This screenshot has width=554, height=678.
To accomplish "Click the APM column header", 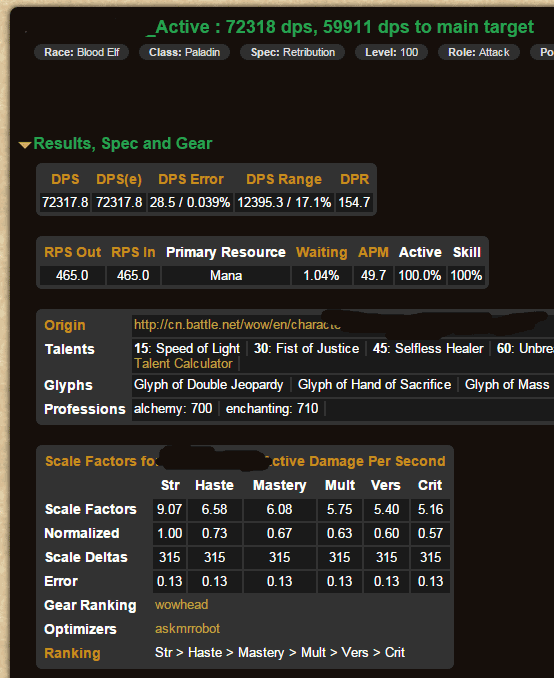I will [x=373, y=252].
